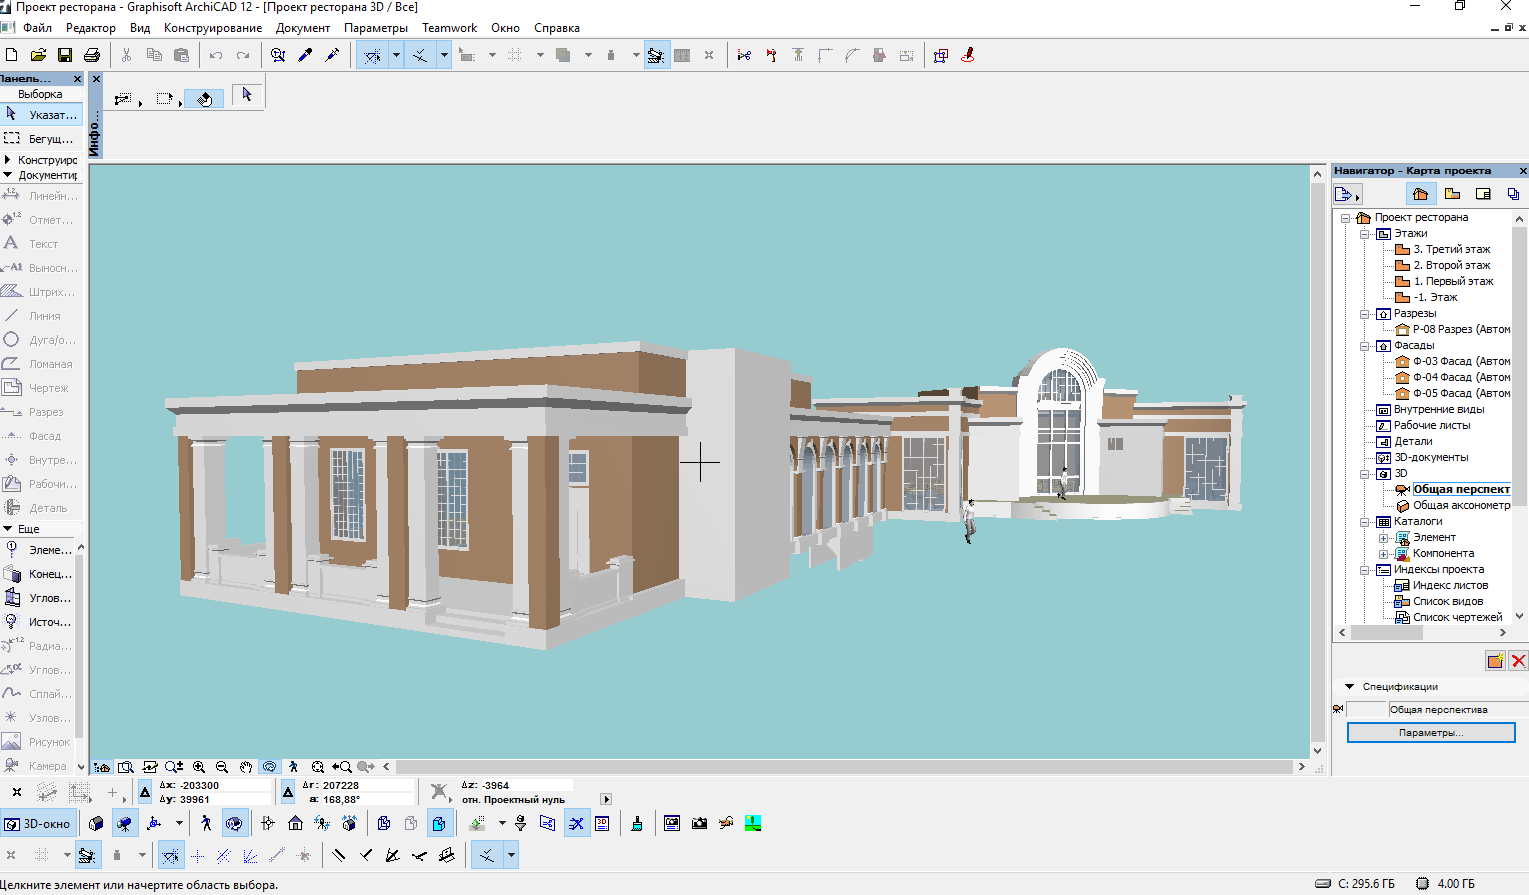Screen dimensions: 1529x895
Task: Click the house view icon in 3D toolbar
Action: (x=295, y=823)
